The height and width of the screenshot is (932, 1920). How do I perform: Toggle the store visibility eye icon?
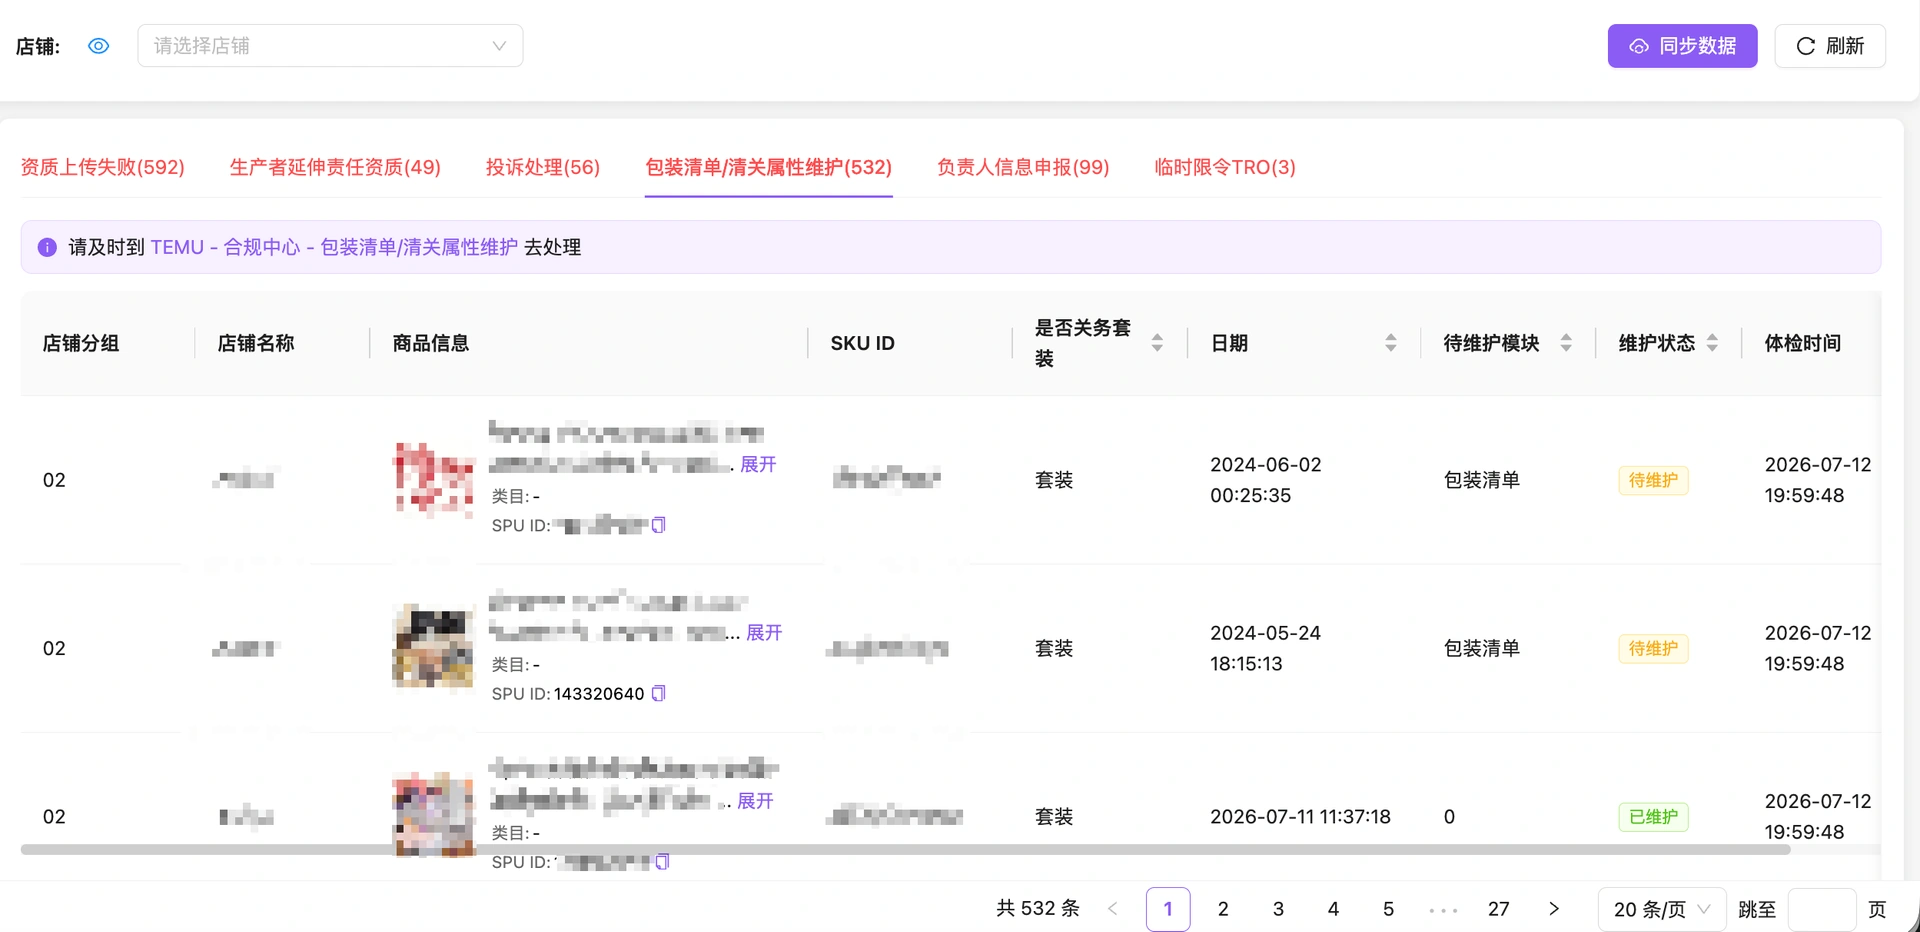[98, 46]
